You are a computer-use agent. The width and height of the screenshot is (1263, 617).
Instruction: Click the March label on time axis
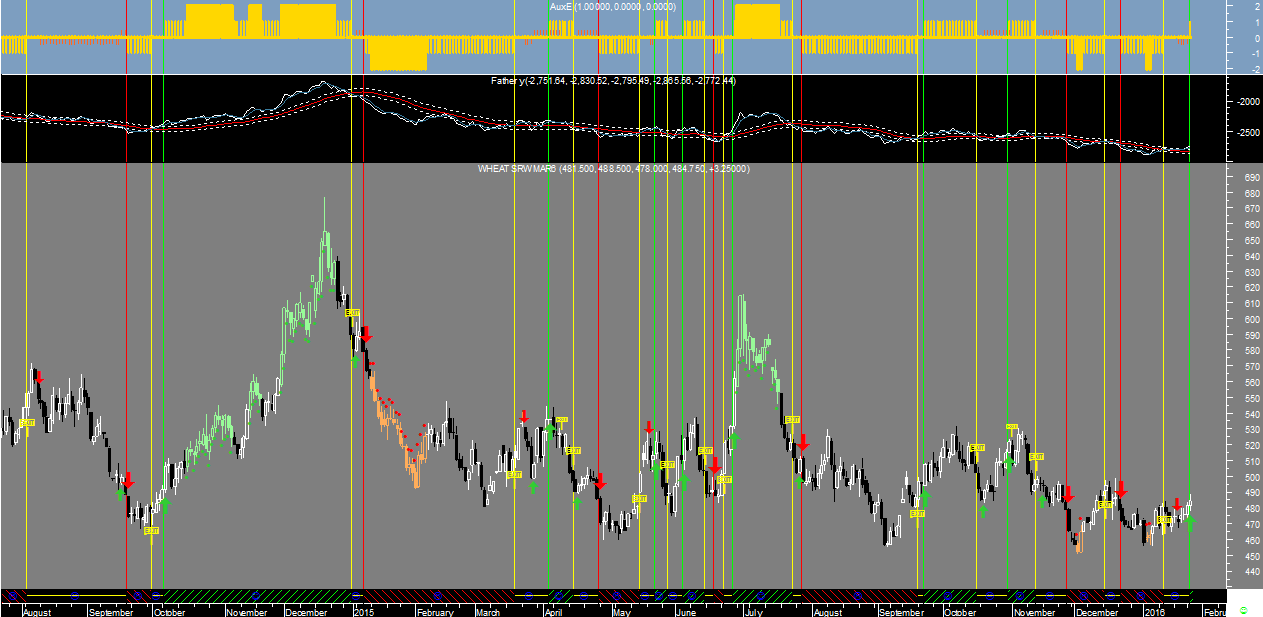pyautogui.click(x=488, y=612)
